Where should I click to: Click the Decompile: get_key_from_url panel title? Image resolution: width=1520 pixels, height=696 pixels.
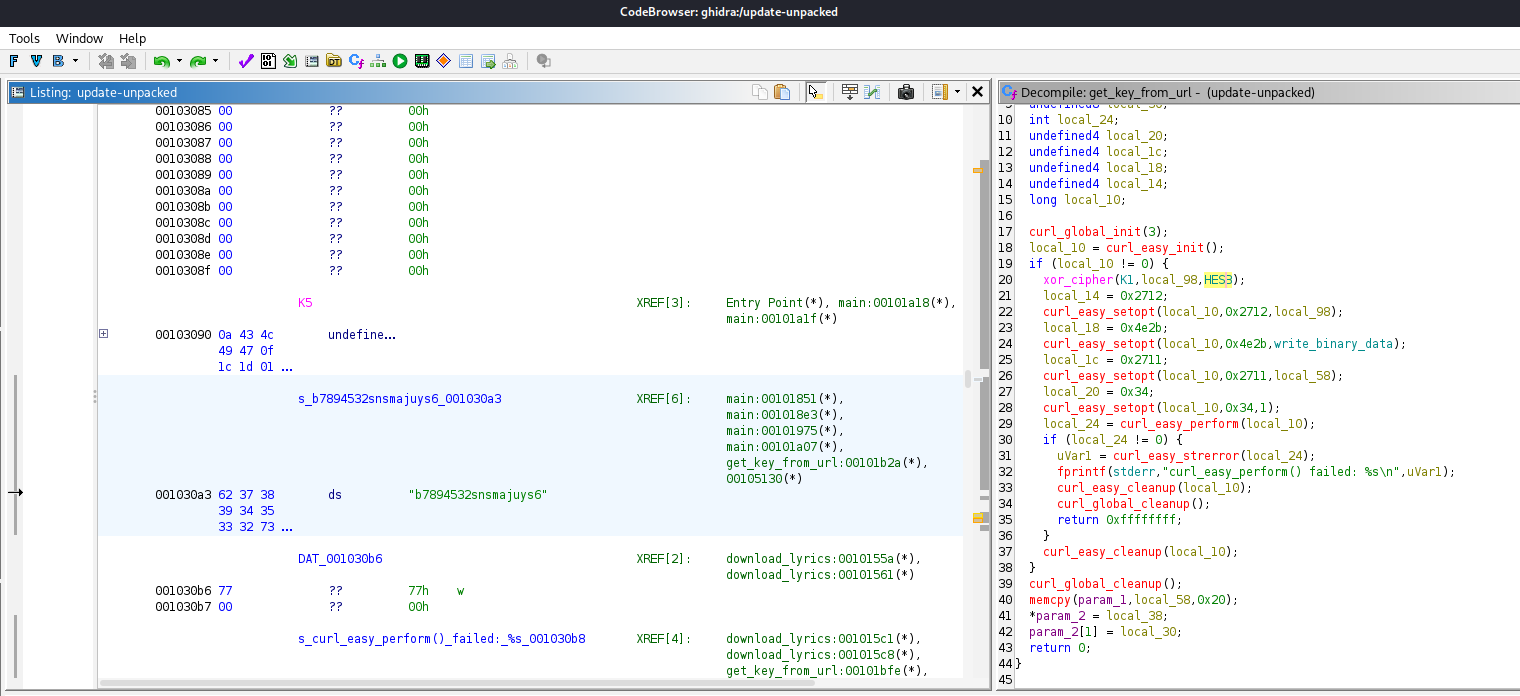(x=1168, y=92)
